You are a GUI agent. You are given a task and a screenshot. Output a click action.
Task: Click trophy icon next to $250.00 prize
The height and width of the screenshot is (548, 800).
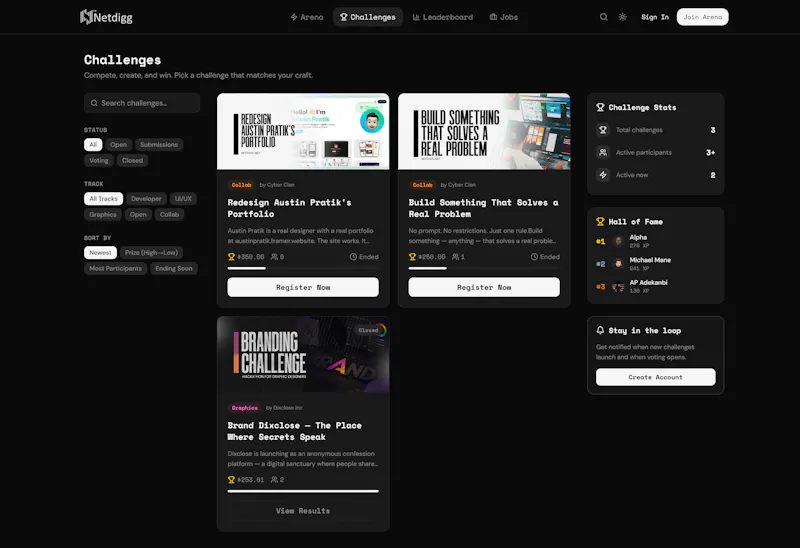tap(412, 257)
